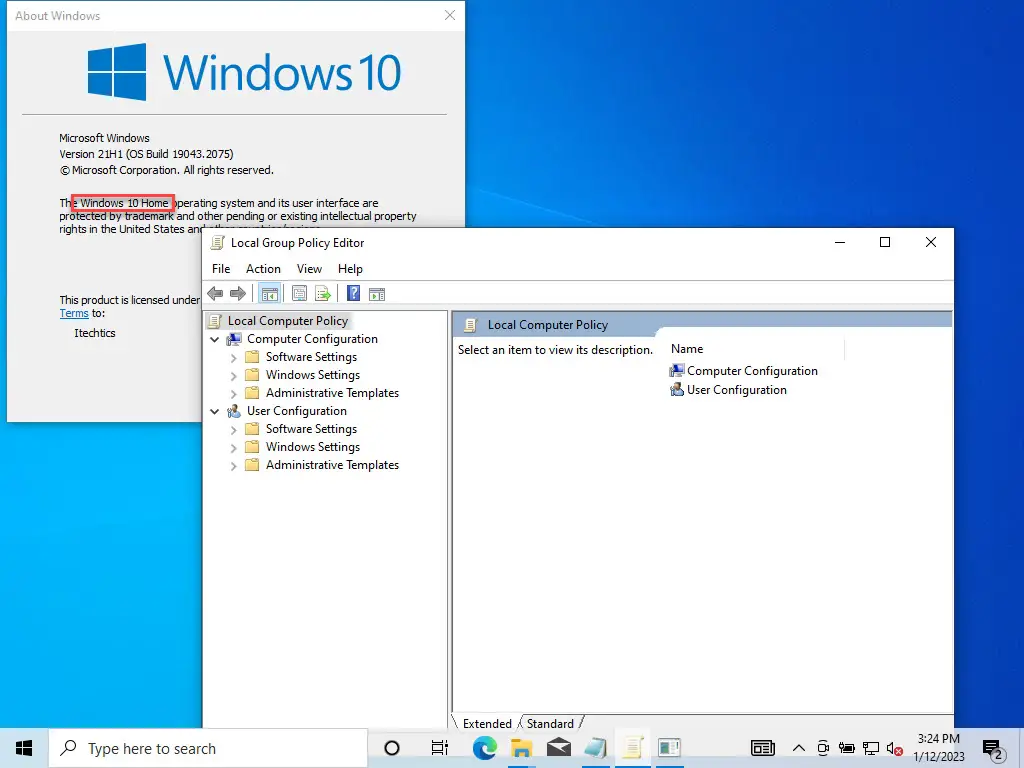Select Administrative Templates folder under User Configuration
1024x768 pixels.
click(332, 464)
